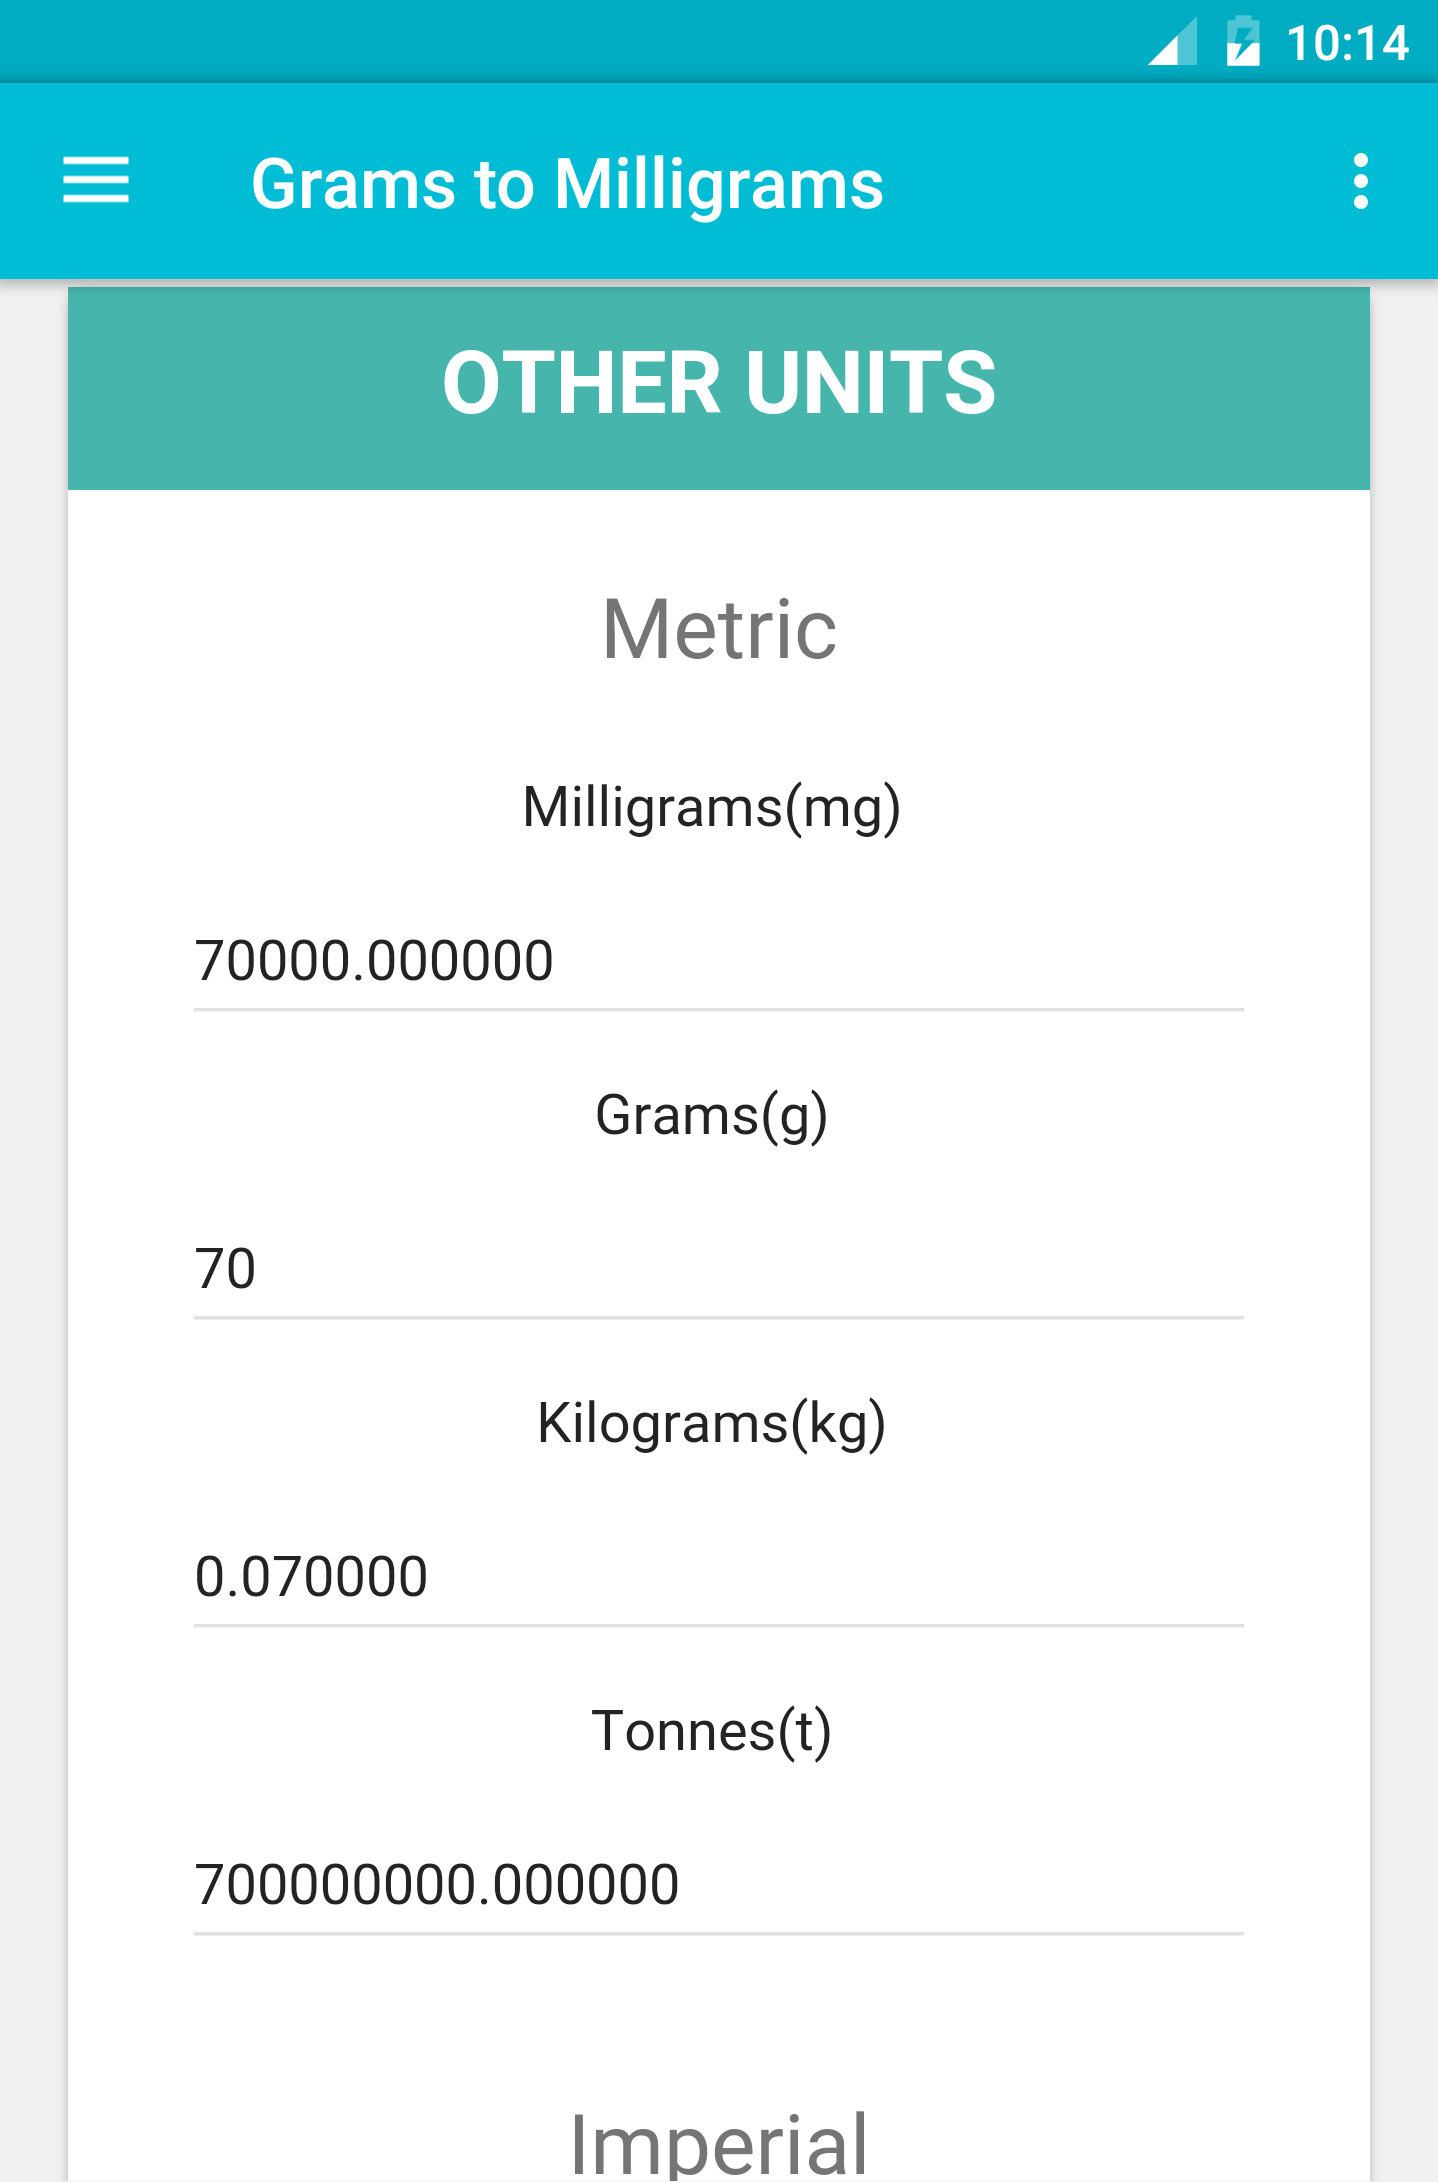The width and height of the screenshot is (1438, 2182).
Task: Select the Metric section heading
Action: click(x=719, y=629)
